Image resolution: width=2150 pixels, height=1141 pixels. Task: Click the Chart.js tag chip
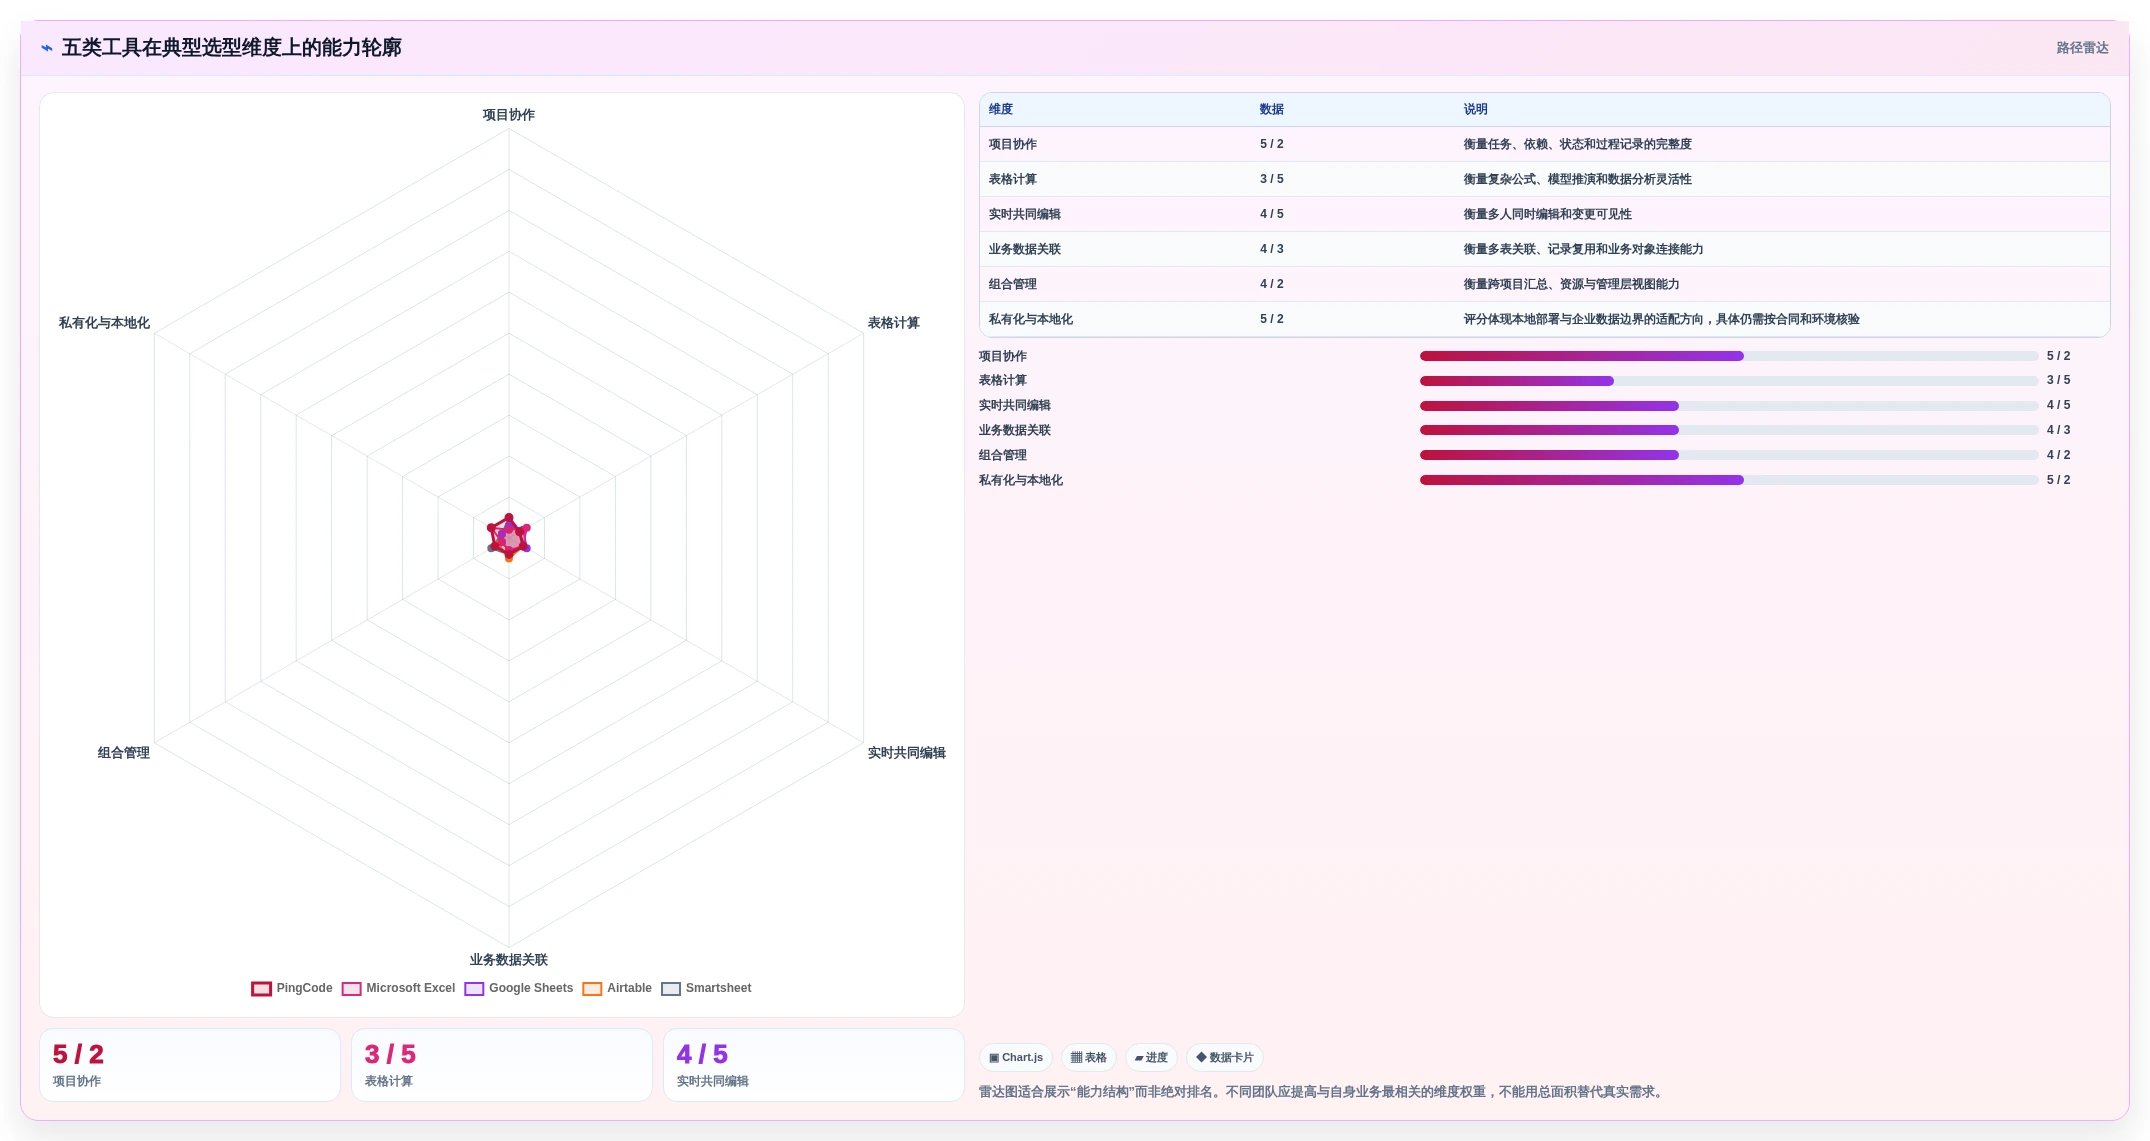1016,1057
